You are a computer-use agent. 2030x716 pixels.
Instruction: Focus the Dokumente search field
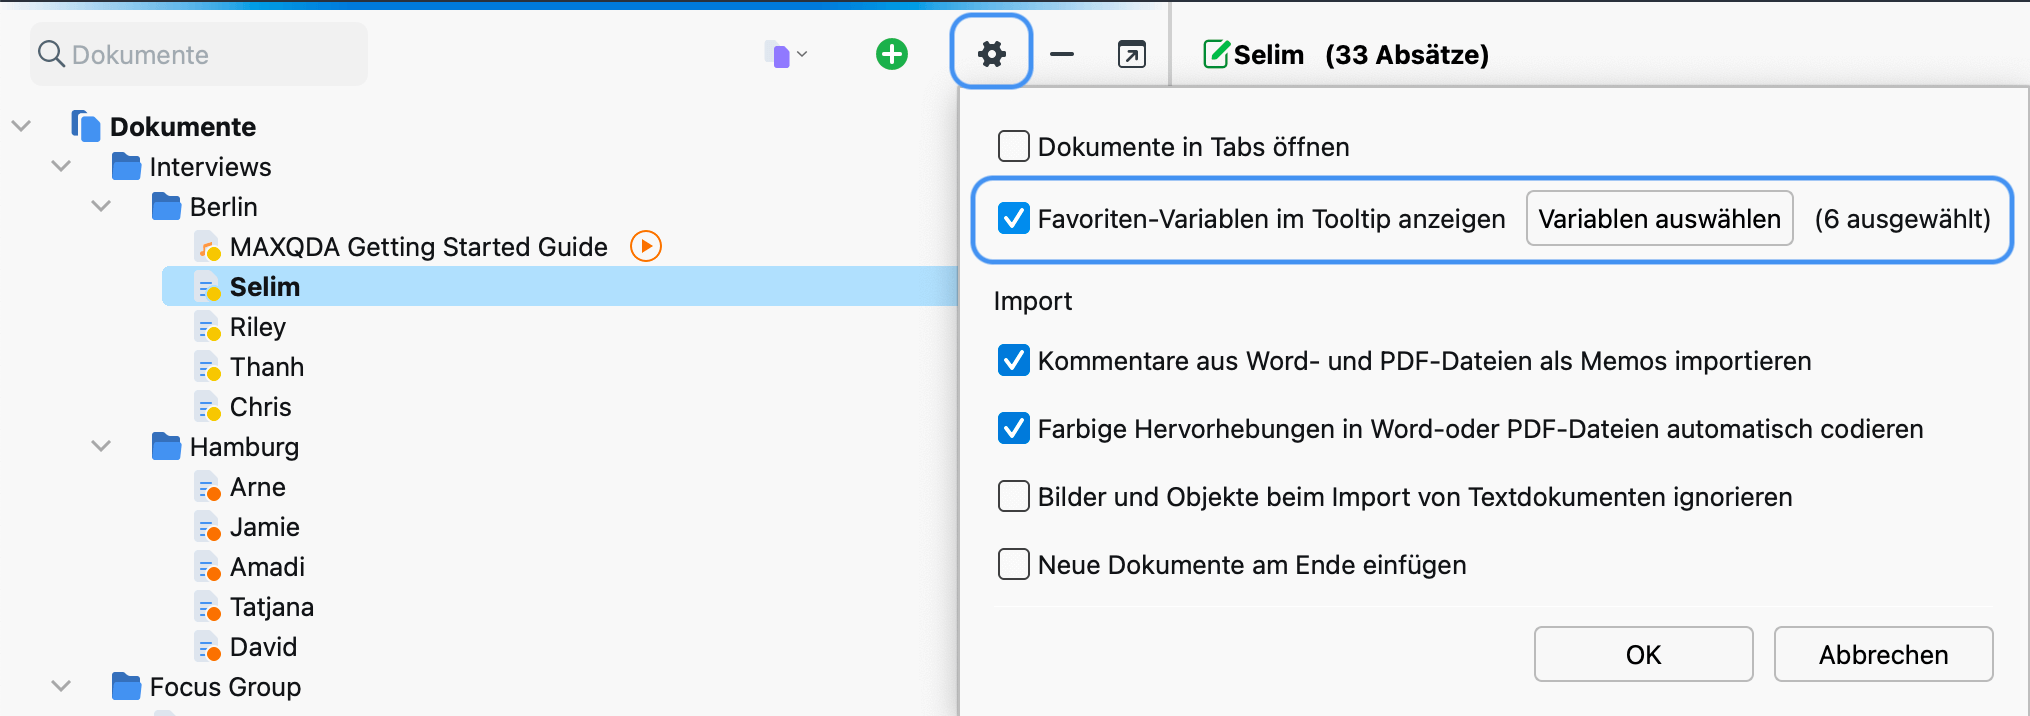coord(199,54)
